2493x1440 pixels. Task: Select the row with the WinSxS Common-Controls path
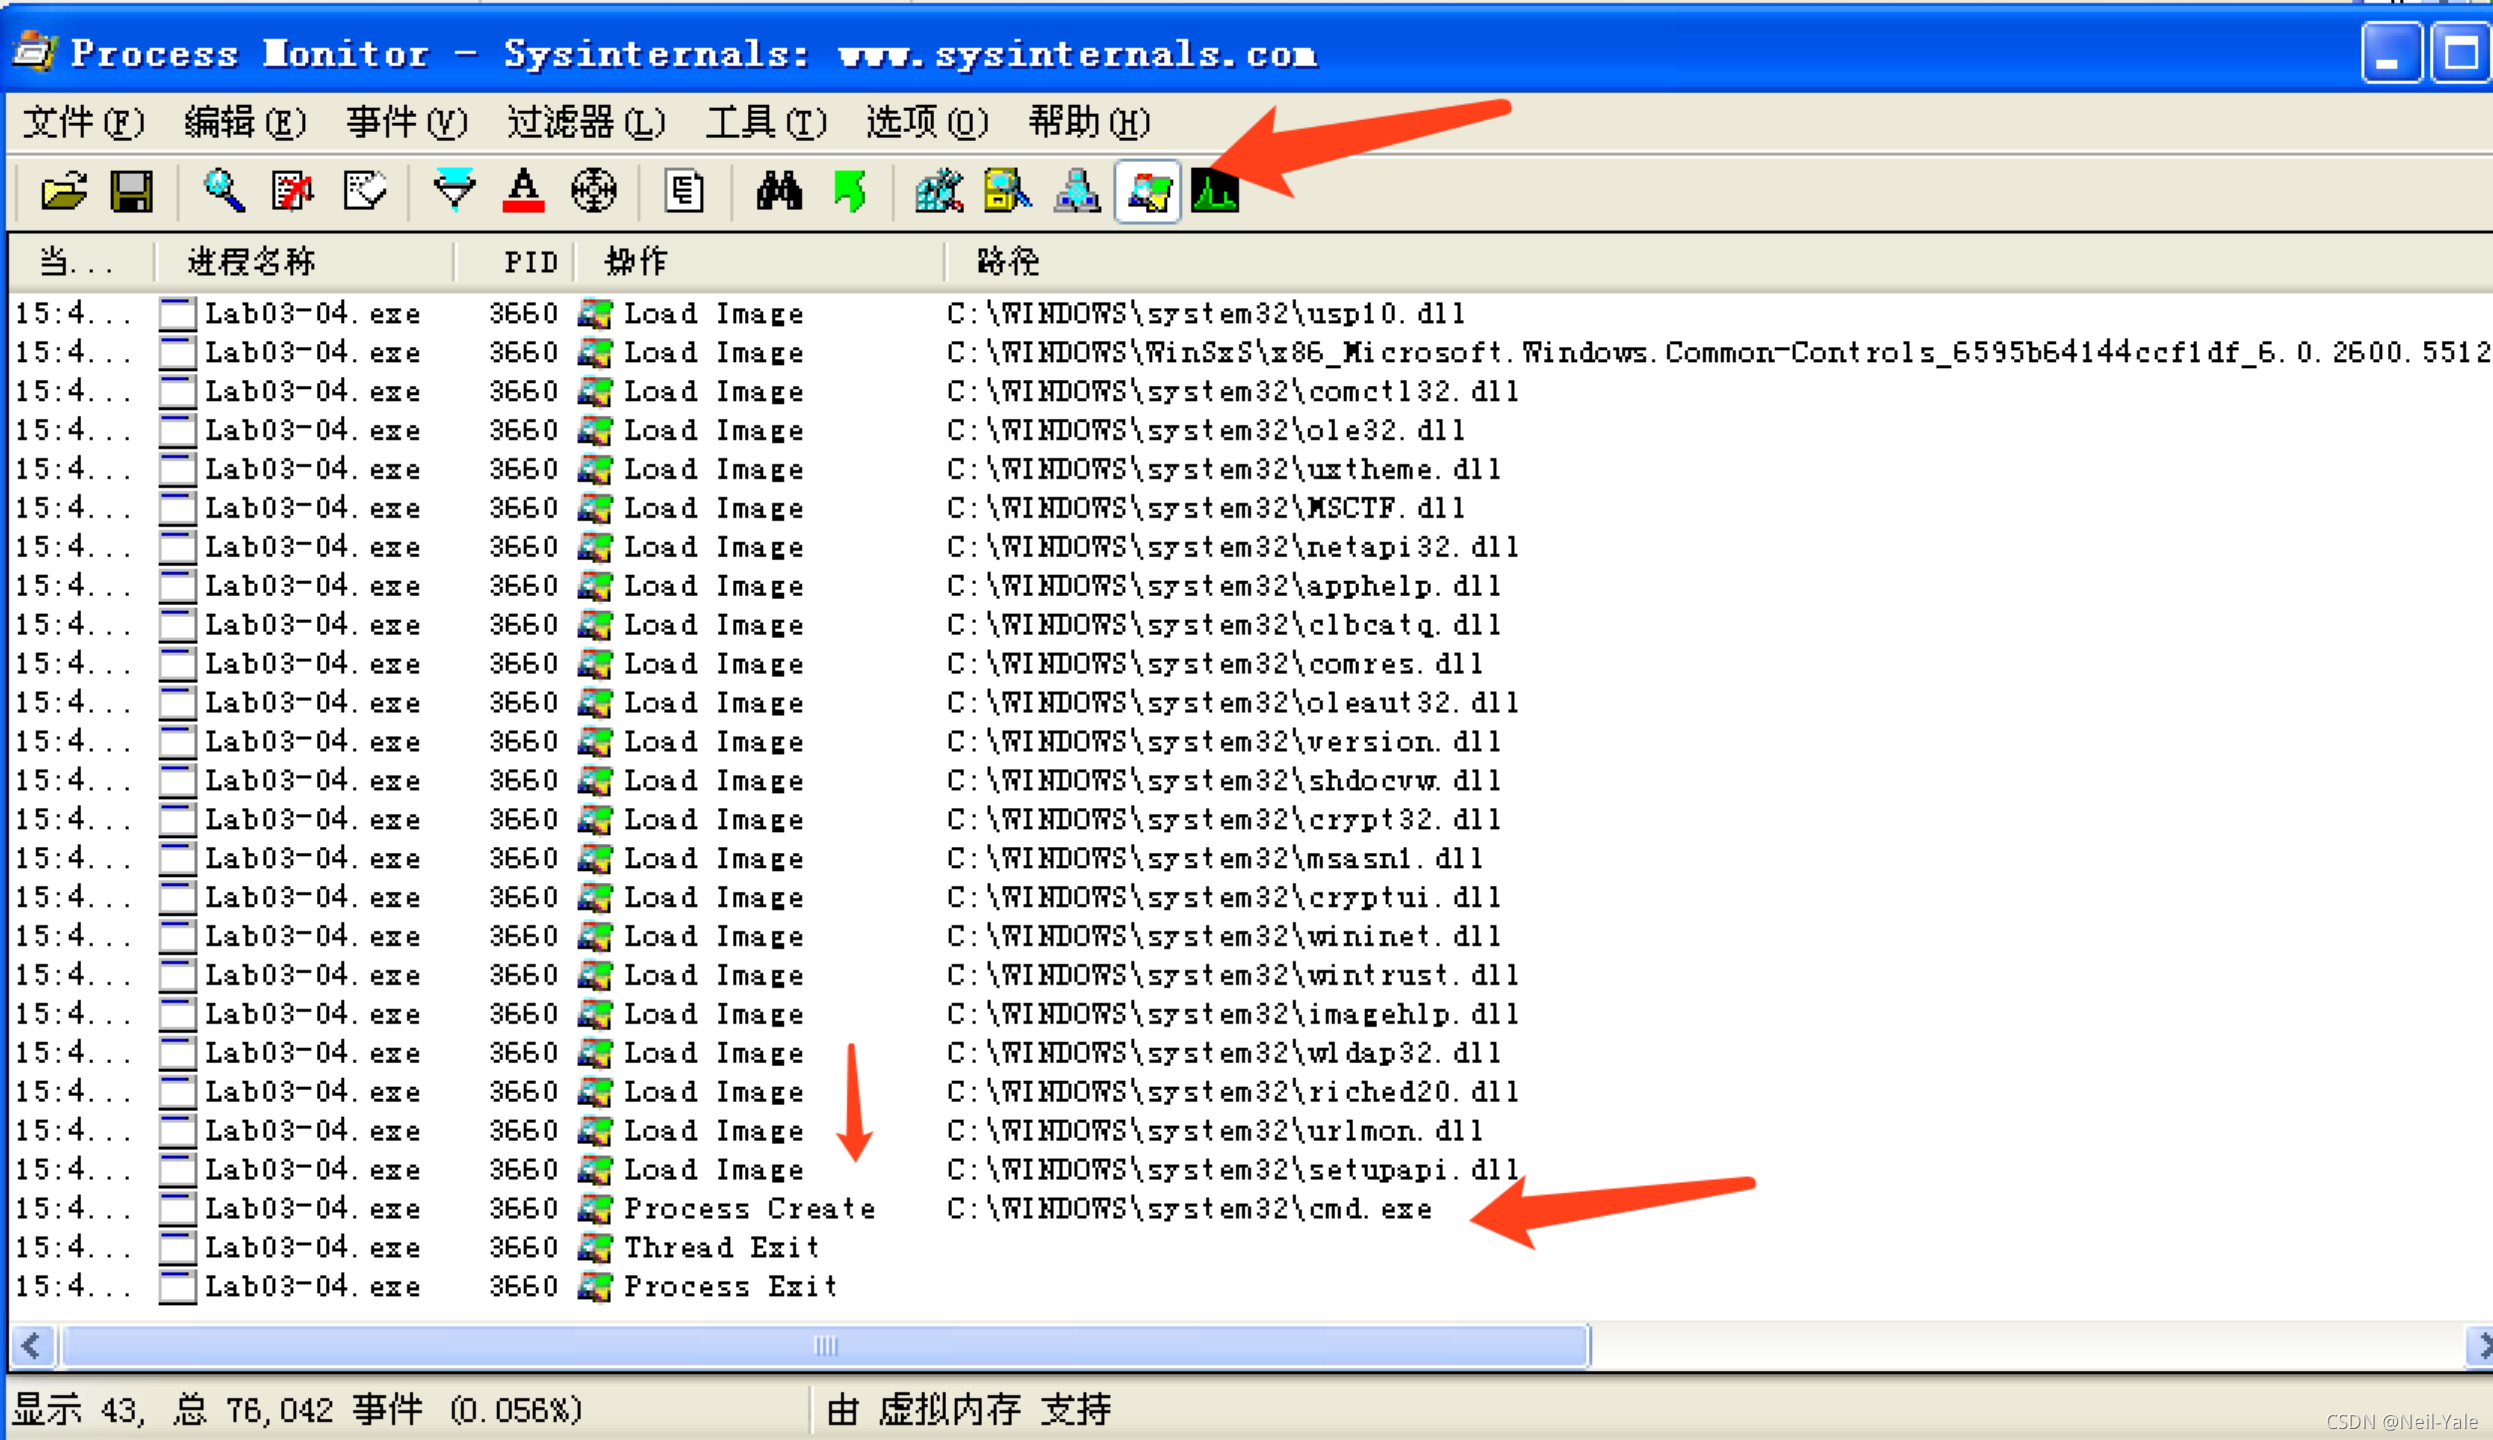[1250, 352]
